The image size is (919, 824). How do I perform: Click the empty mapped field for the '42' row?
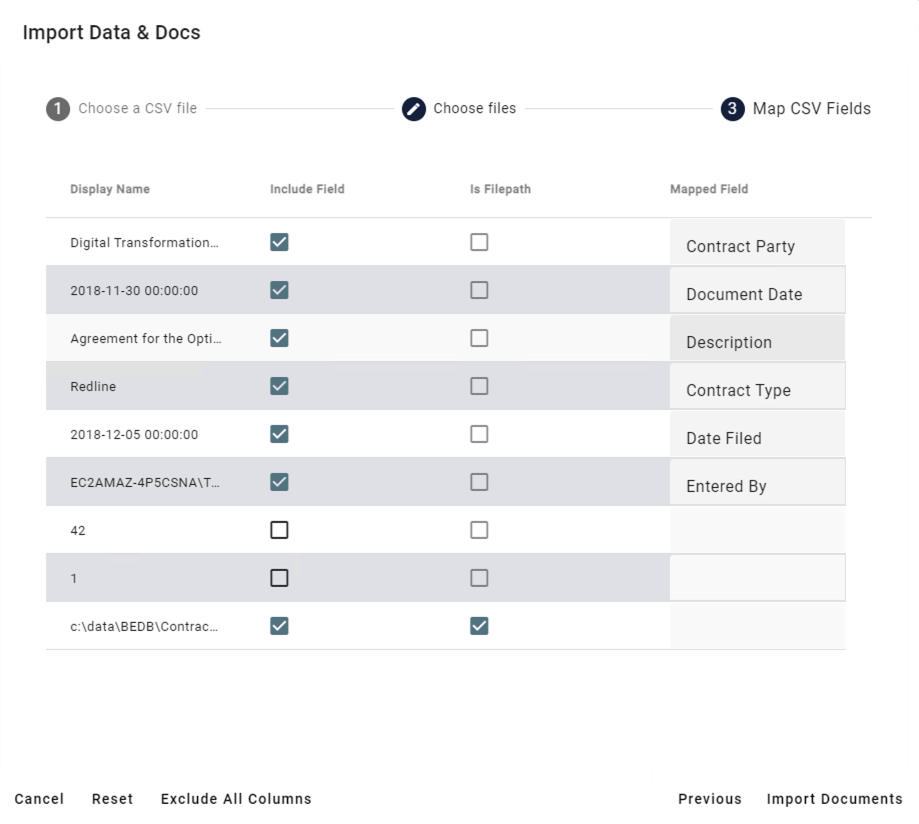pos(757,529)
